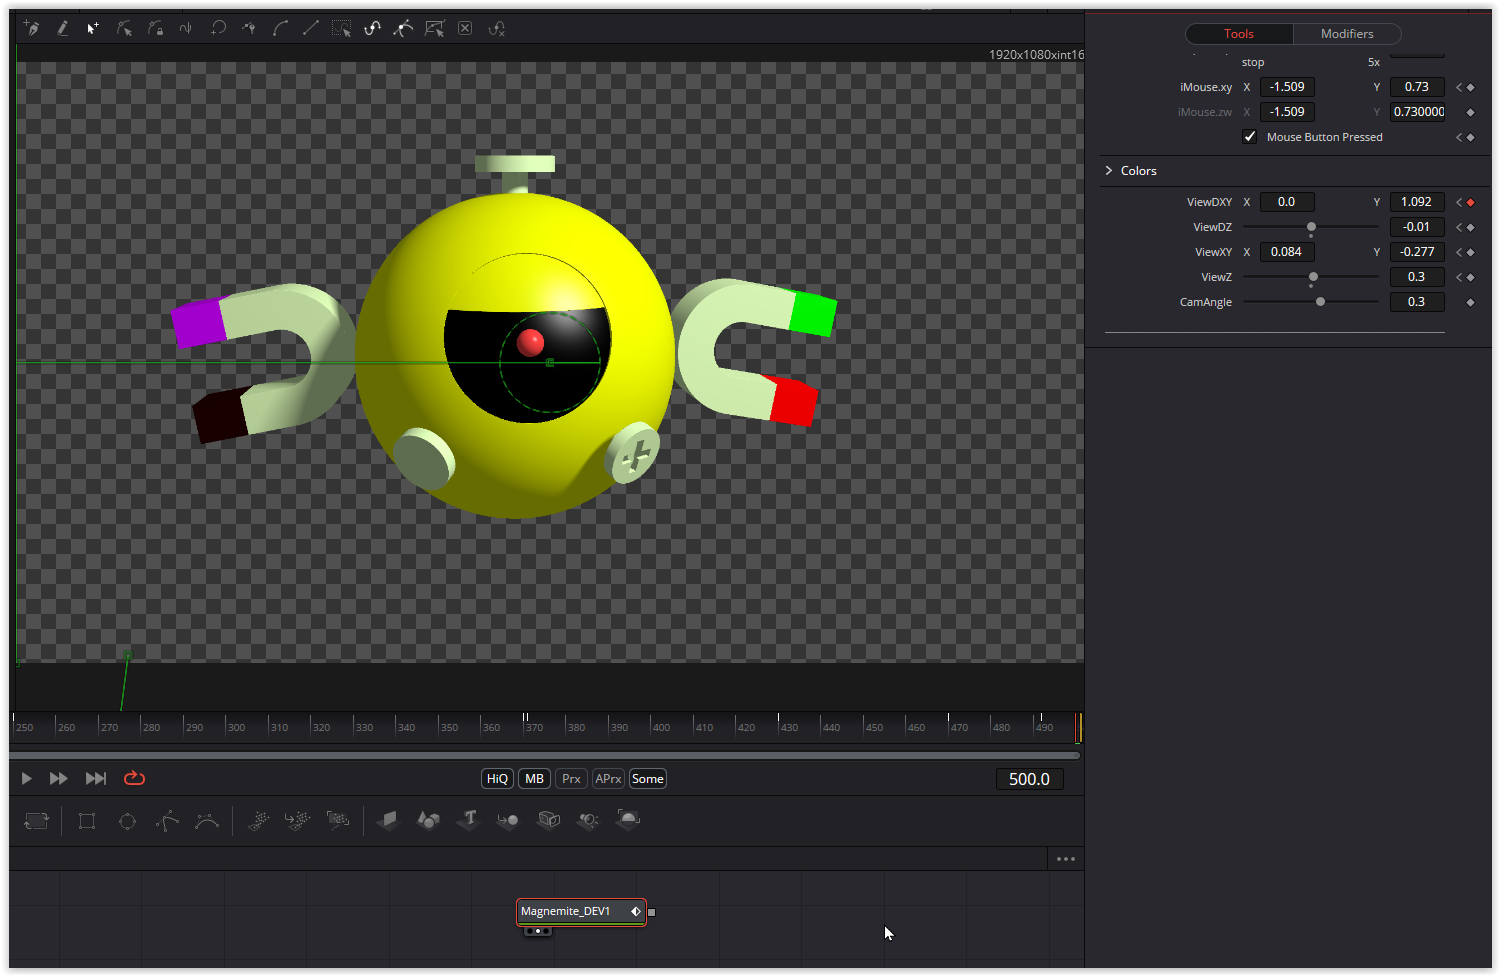Click the Background square-points node icon

click(87, 821)
